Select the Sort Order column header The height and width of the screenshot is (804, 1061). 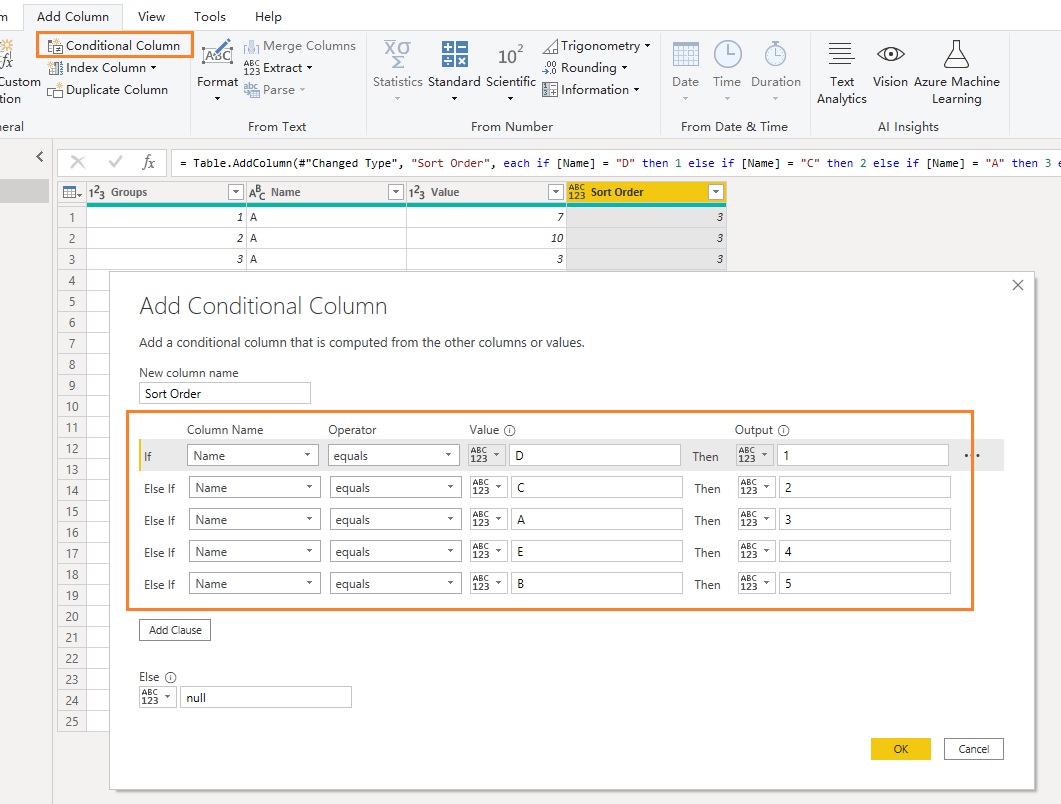pos(646,192)
